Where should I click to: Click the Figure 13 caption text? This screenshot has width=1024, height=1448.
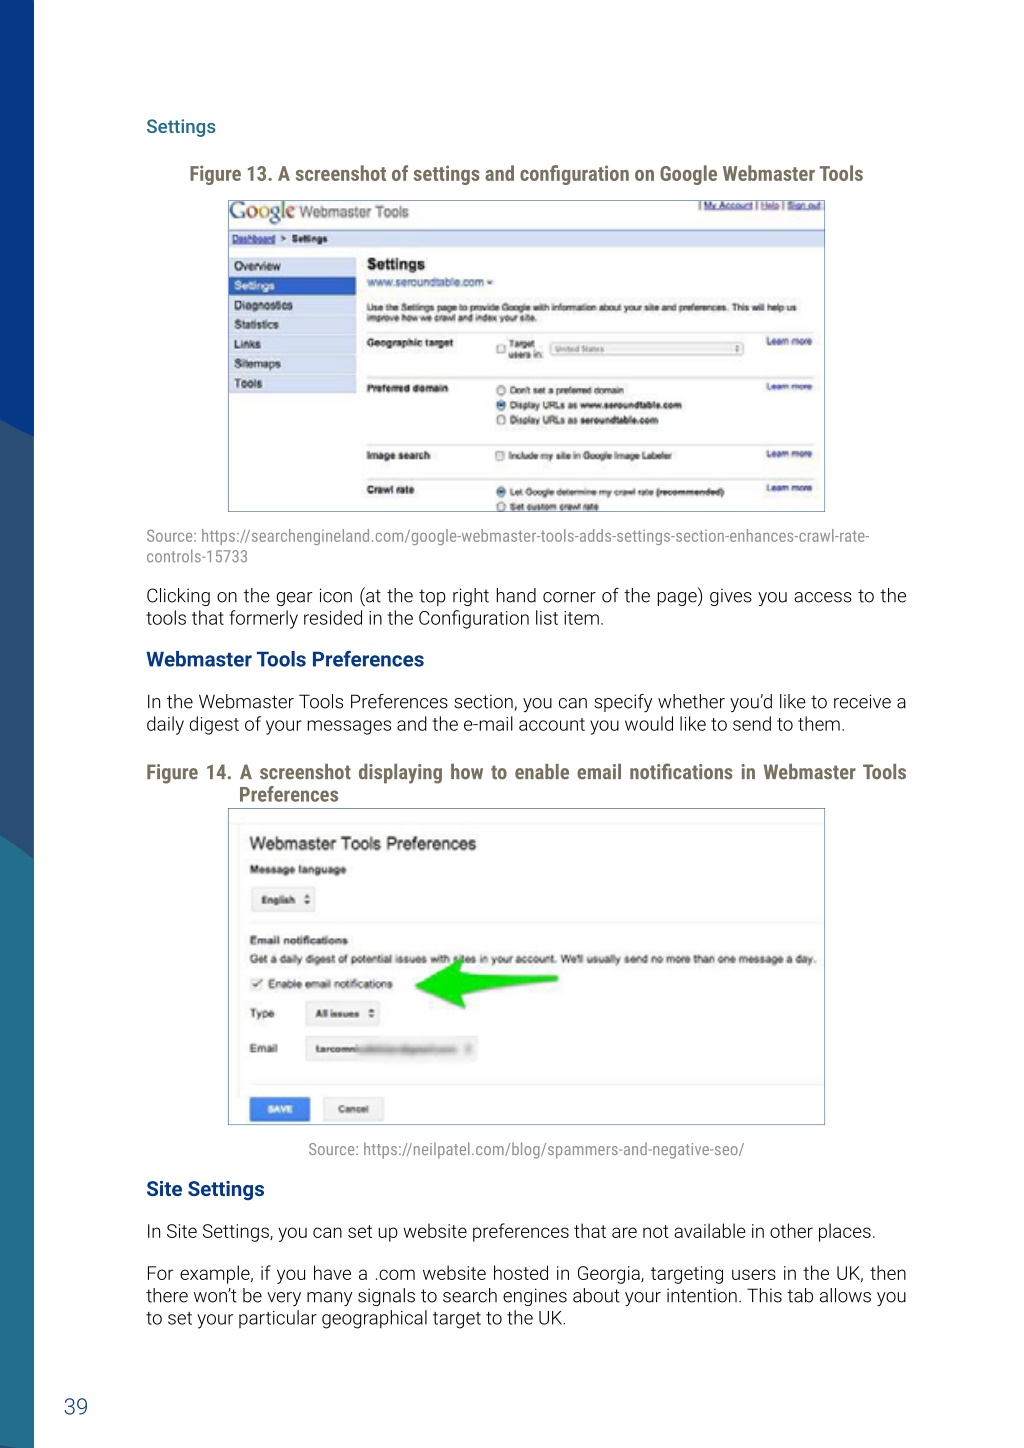526,174
